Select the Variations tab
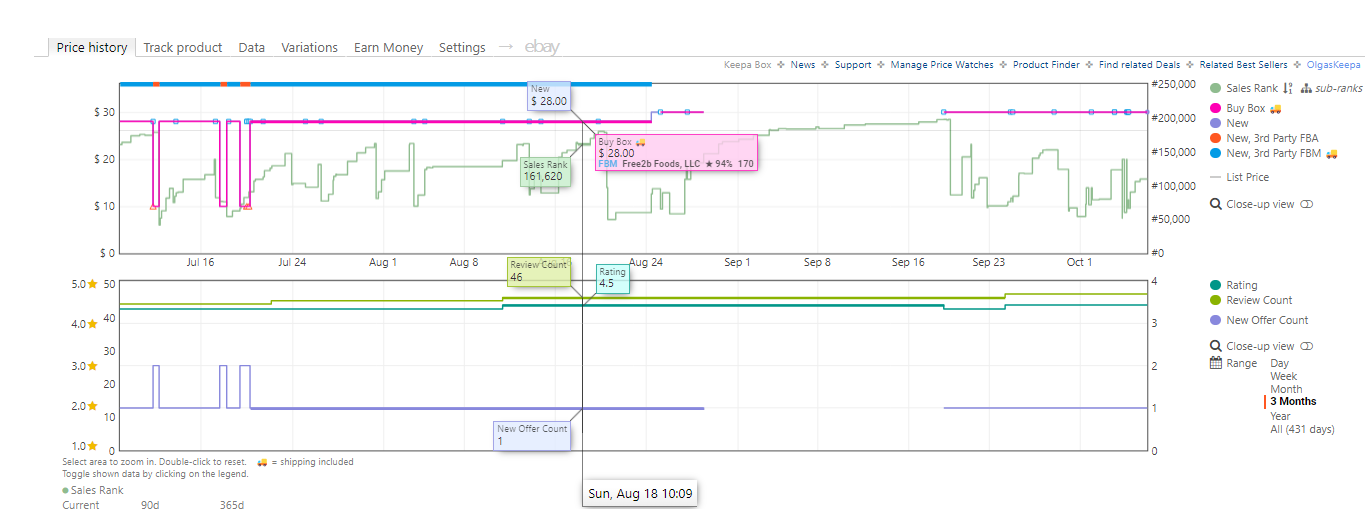The width and height of the screenshot is (1372, 509). tap(310, 47)
